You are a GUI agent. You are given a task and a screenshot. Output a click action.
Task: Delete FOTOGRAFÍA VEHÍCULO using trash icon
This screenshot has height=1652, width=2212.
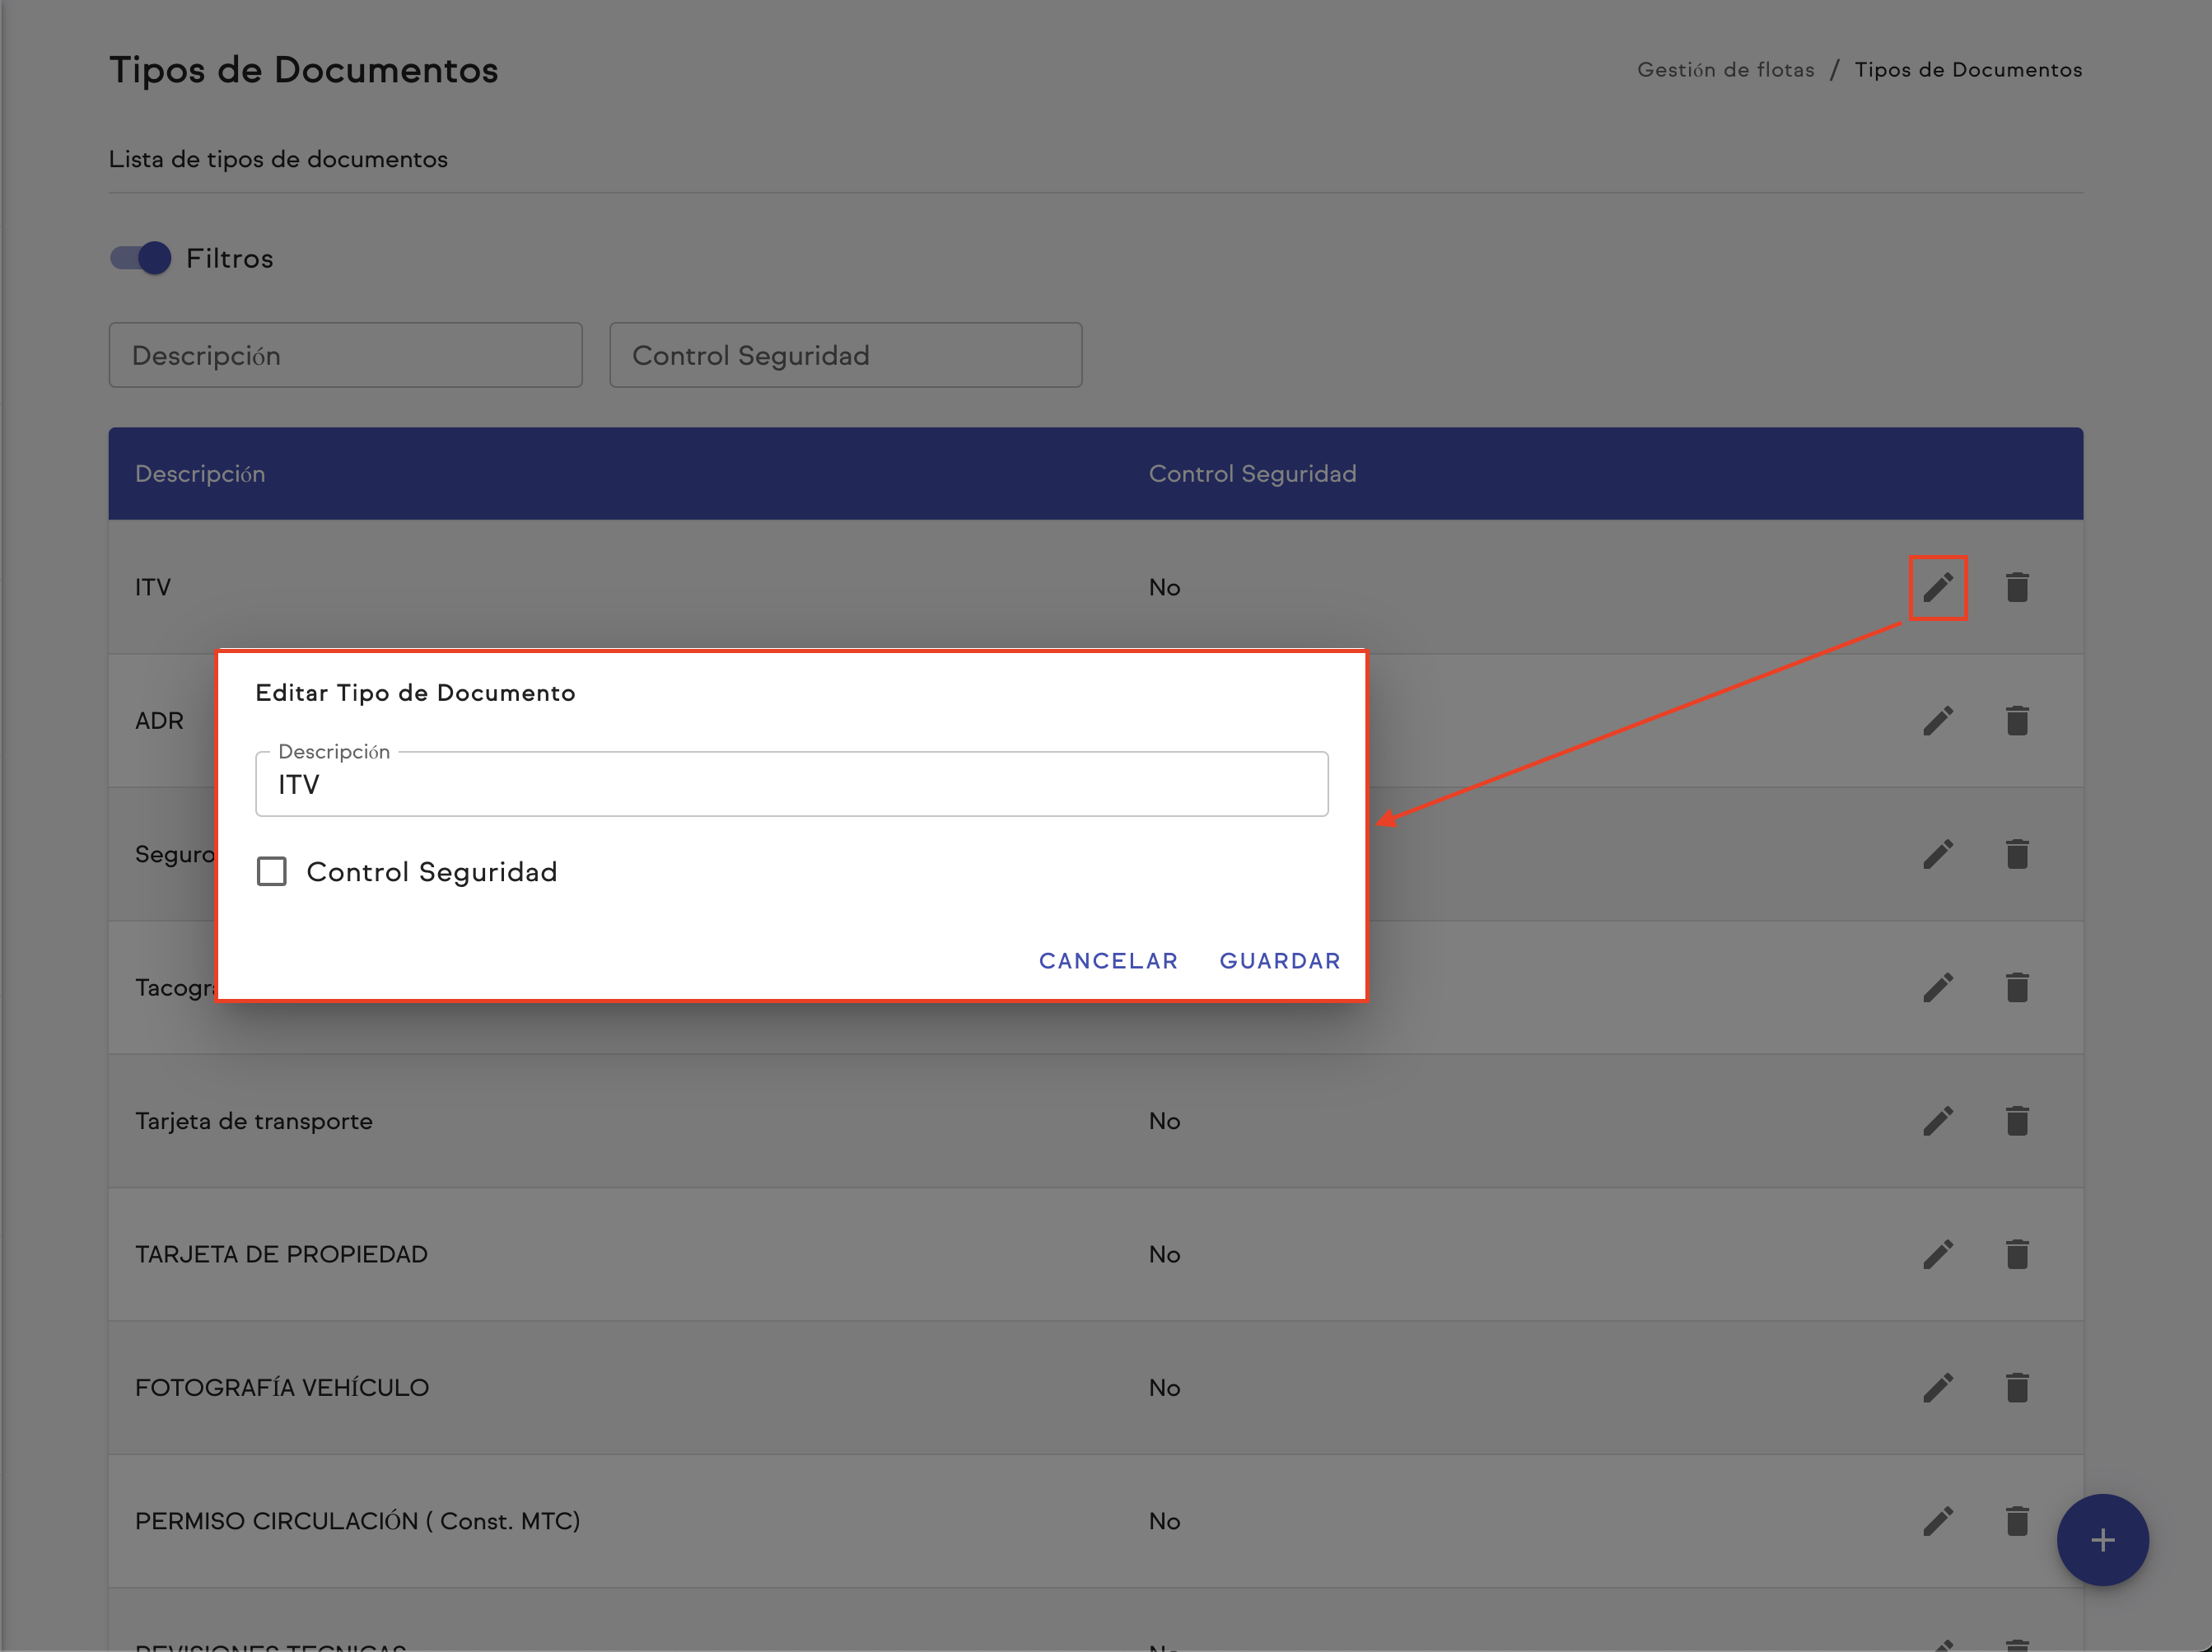(2016, 1387)
